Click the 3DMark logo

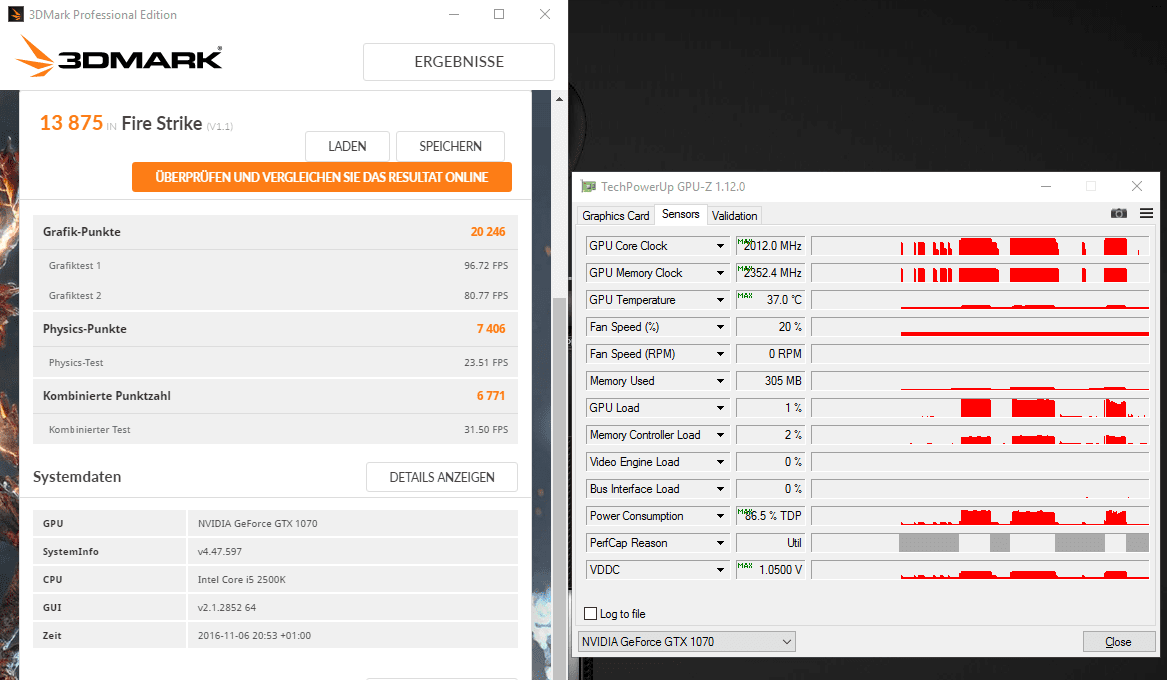tap(119, 57)
